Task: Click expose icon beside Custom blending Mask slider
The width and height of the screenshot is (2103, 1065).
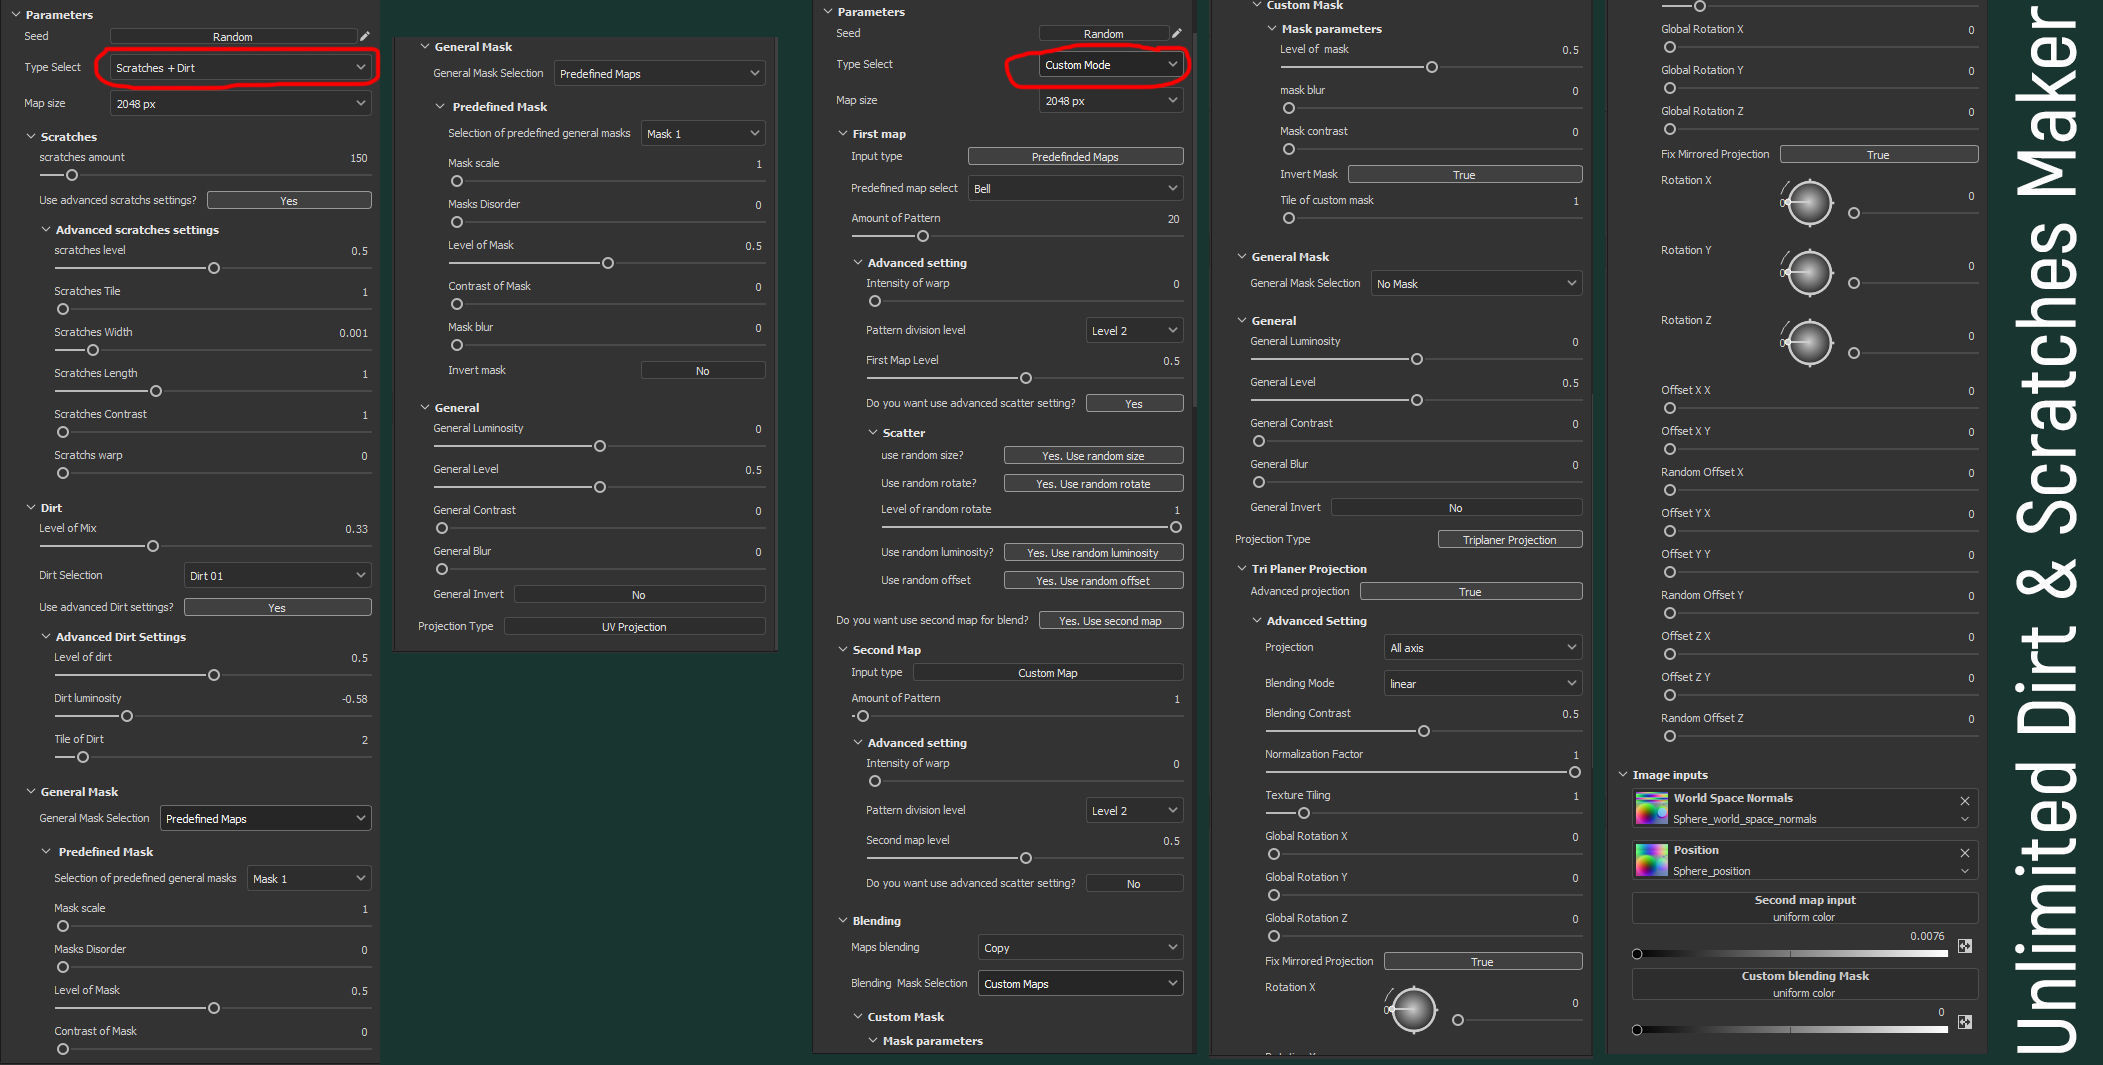Action: click(1964, 1022)
